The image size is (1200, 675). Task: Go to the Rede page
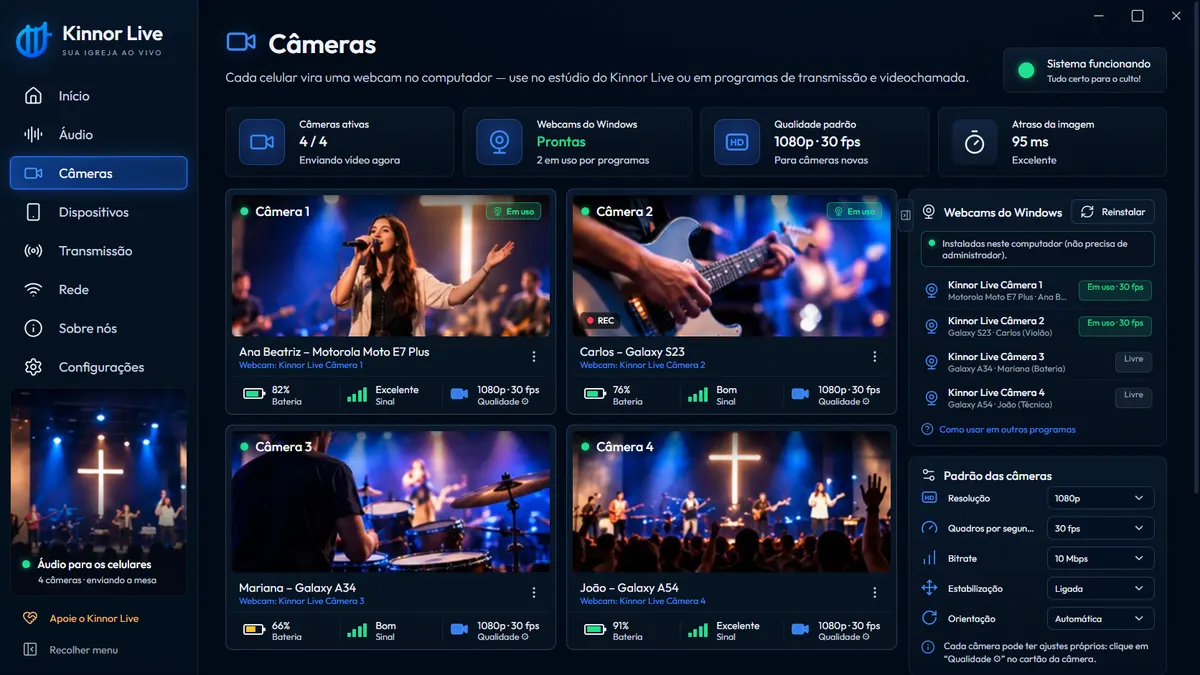tap(98, 290)
